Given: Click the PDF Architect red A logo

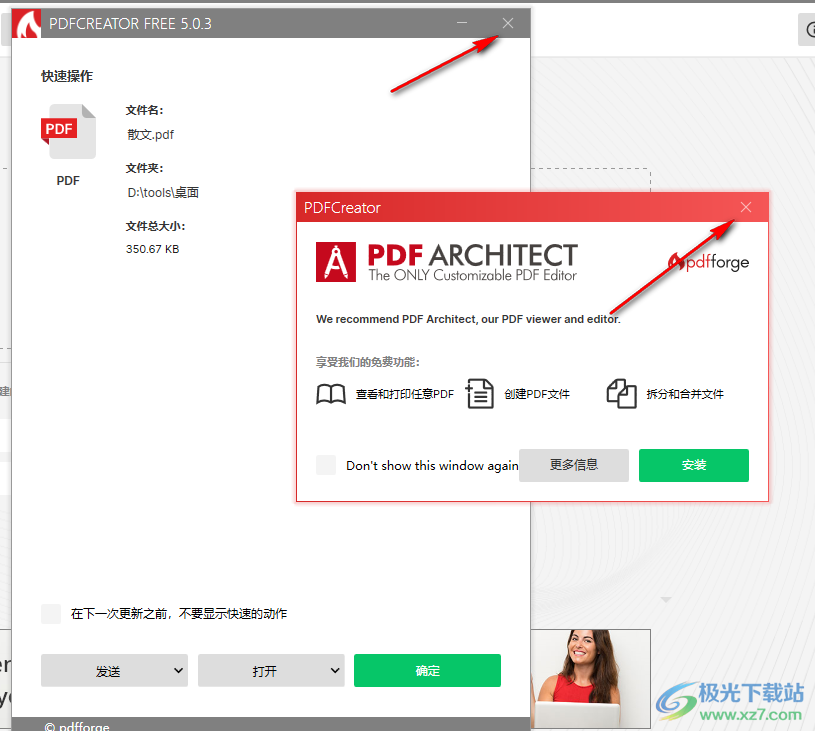Looking at the screenshot, I should [x=336, y=262].
